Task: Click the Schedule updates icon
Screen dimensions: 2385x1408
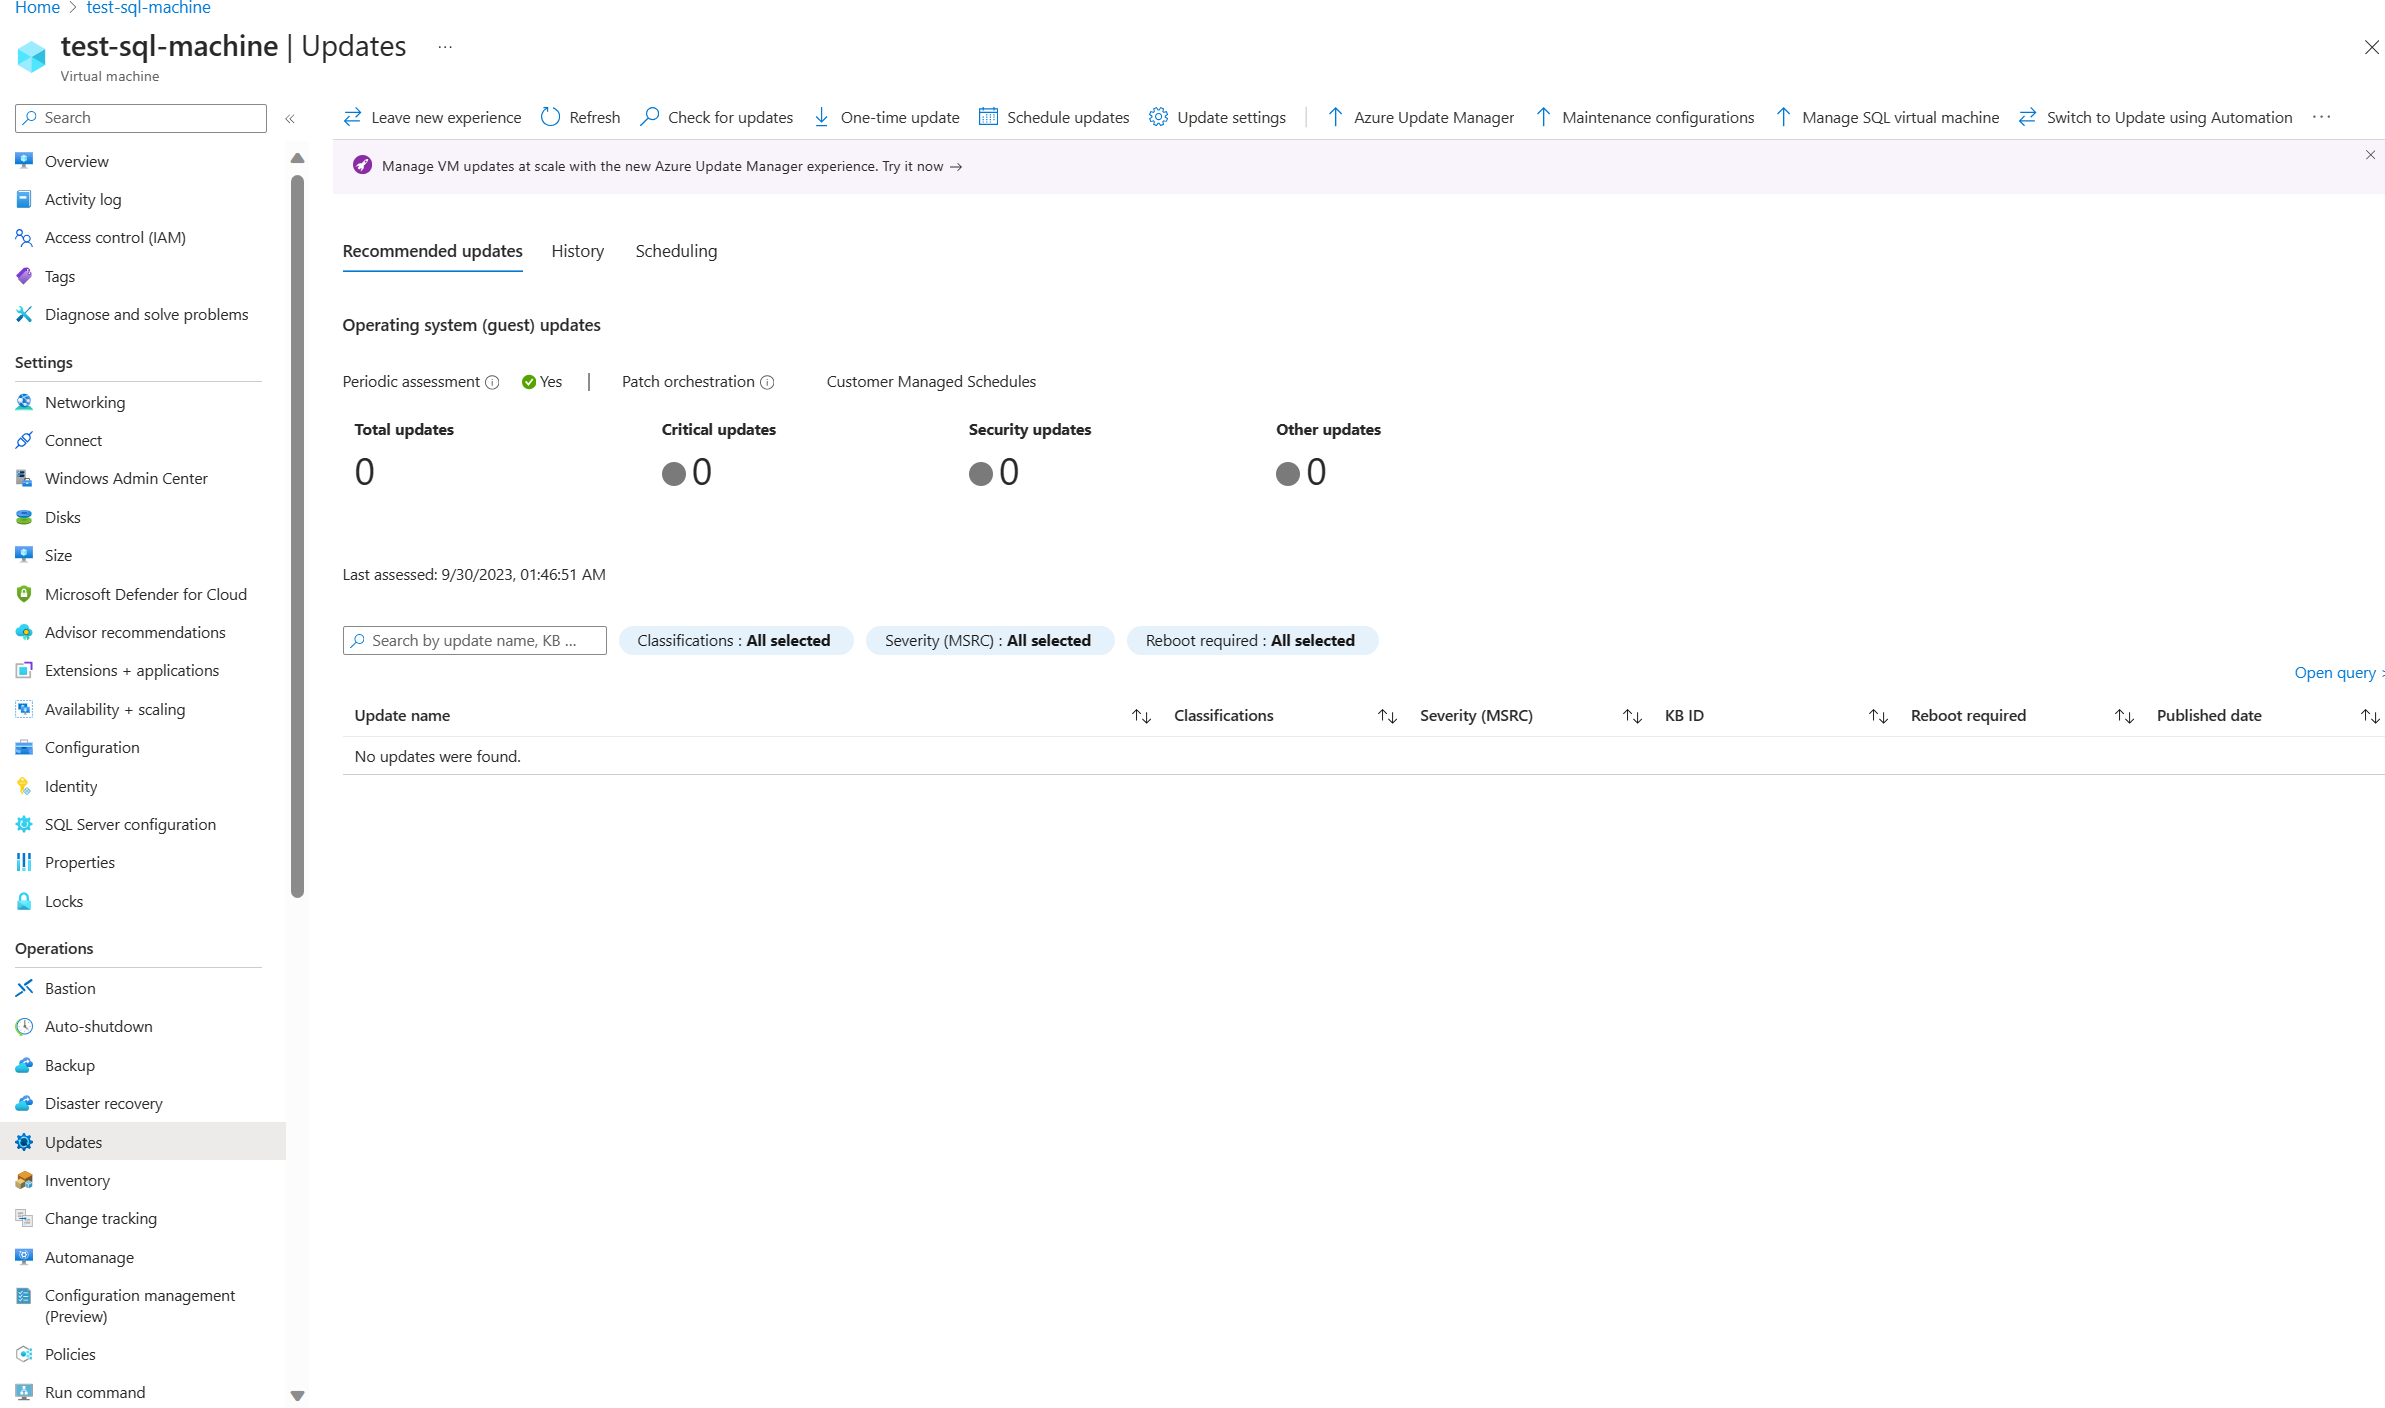Action: click(989, 117)
